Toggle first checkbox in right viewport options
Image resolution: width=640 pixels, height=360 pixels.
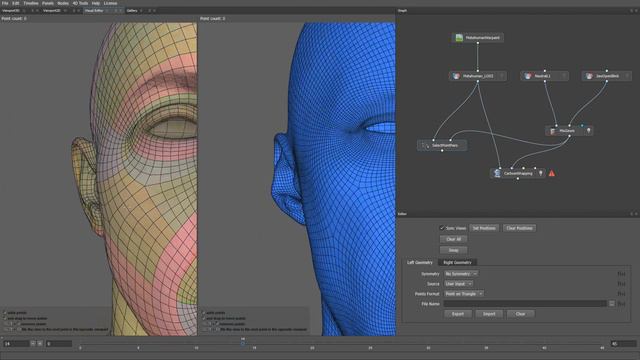point(204,313)
